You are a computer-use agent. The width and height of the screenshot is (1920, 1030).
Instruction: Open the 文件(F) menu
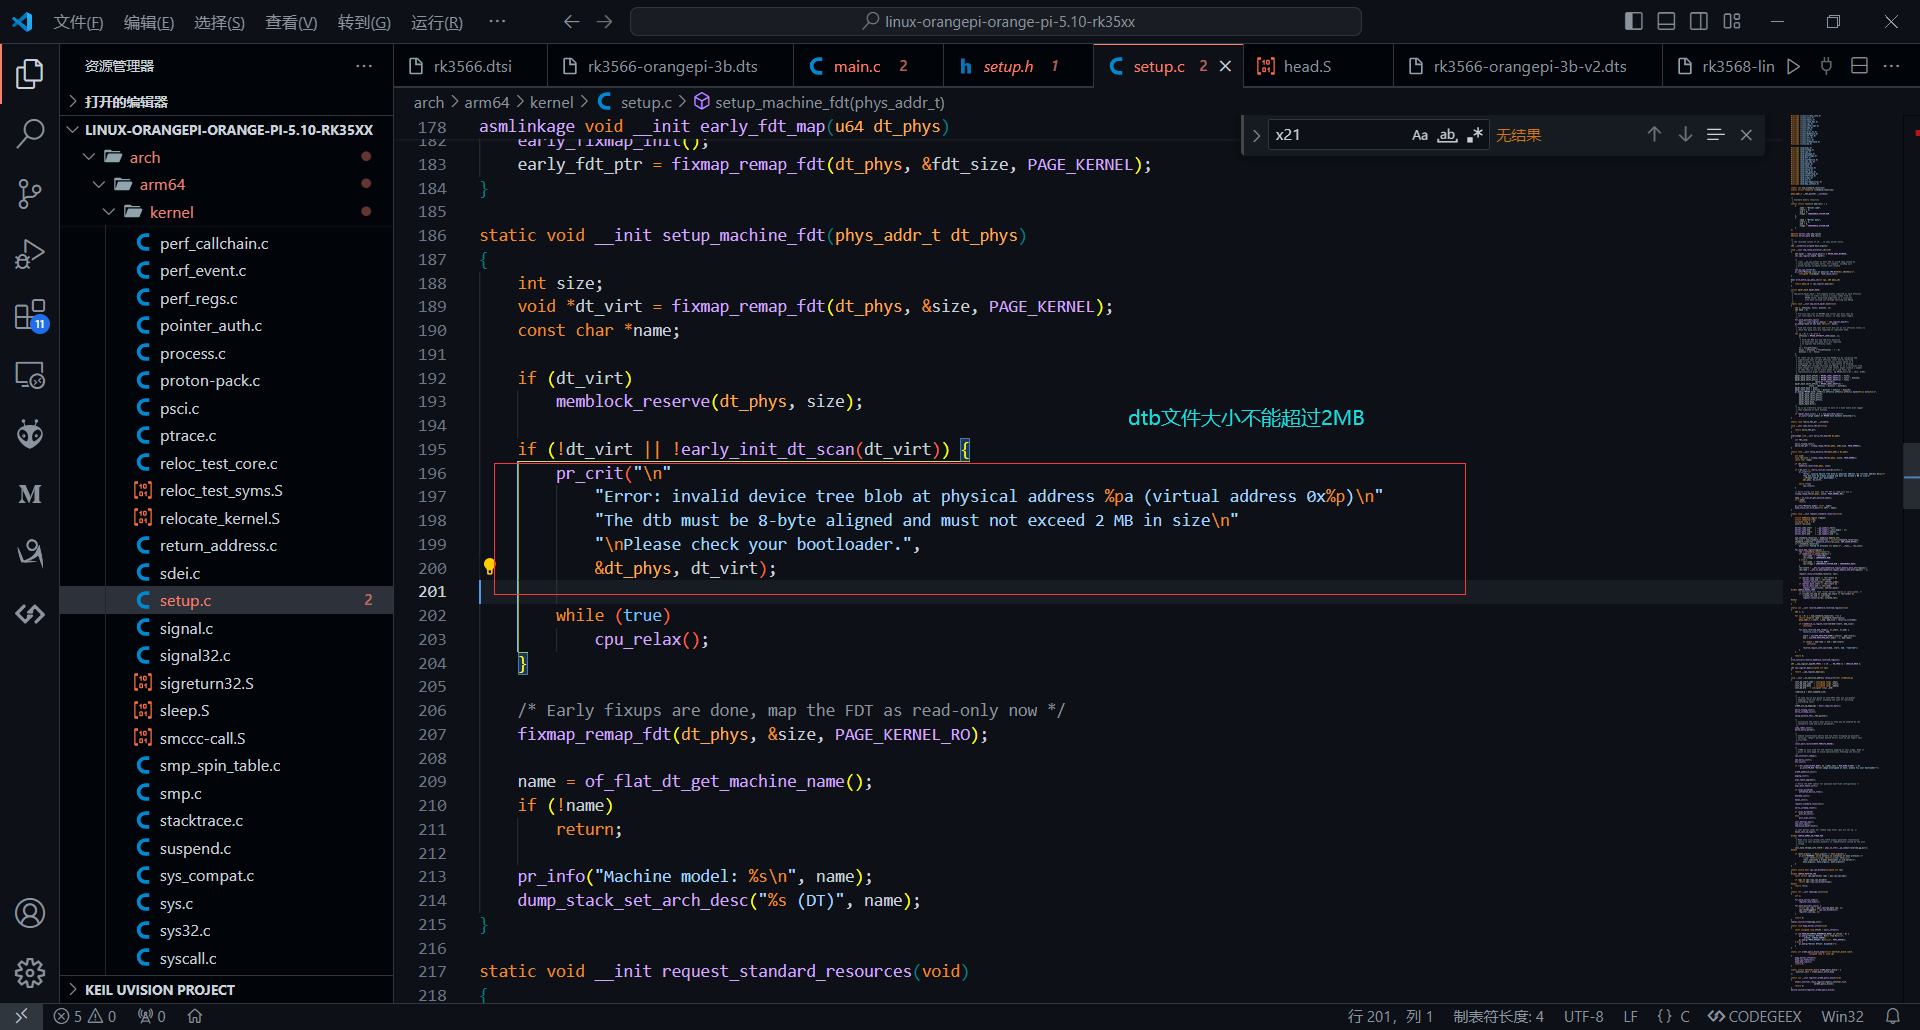[x=78, y=22]
